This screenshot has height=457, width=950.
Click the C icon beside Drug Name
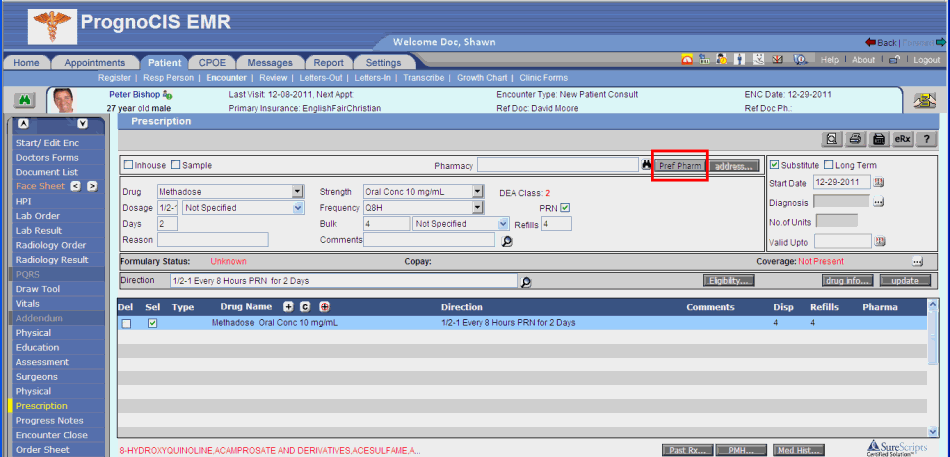coord(306,307)
